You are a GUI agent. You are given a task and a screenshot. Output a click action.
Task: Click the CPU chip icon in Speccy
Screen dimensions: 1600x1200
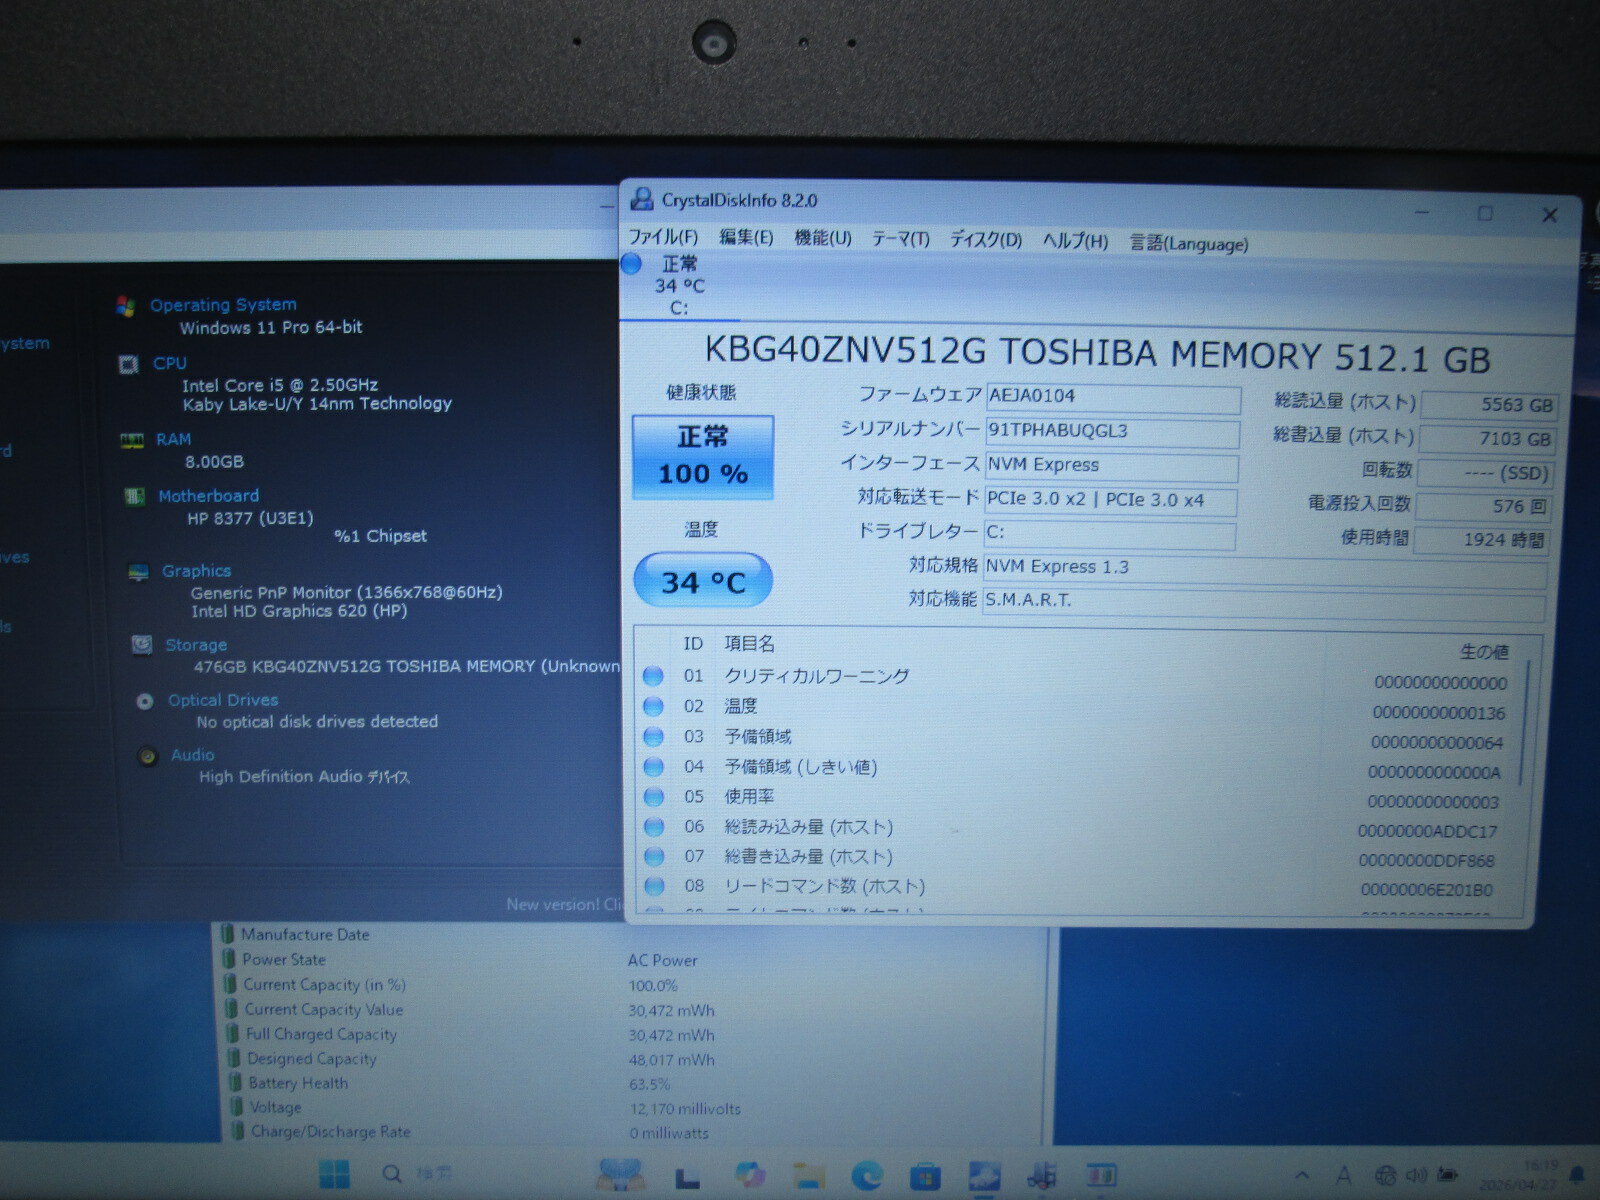[x=128, y=364]
